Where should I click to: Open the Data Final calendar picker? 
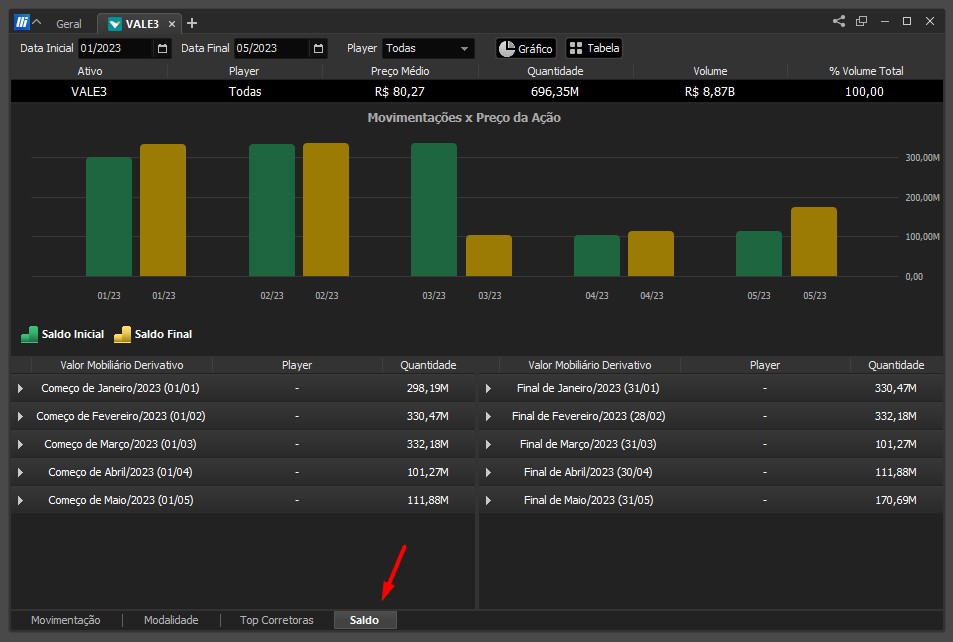pos(318,49)
